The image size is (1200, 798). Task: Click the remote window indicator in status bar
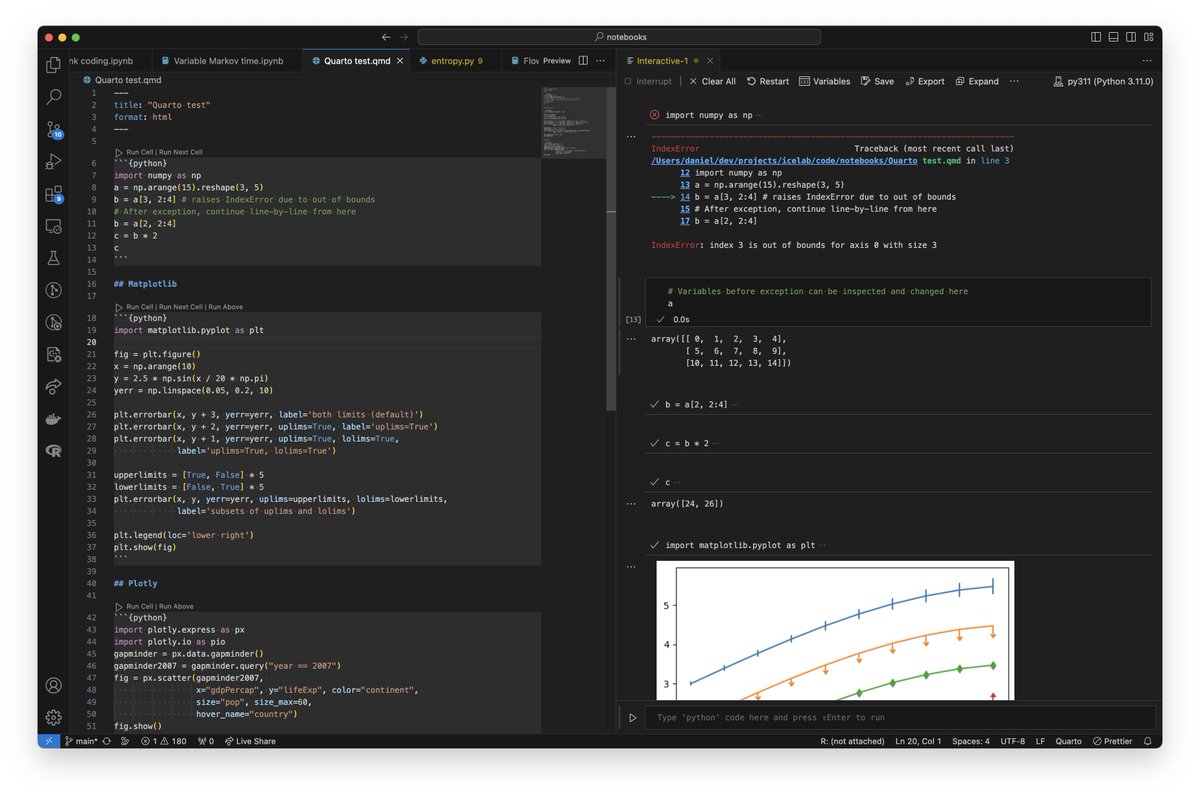(x=49, y=741)
